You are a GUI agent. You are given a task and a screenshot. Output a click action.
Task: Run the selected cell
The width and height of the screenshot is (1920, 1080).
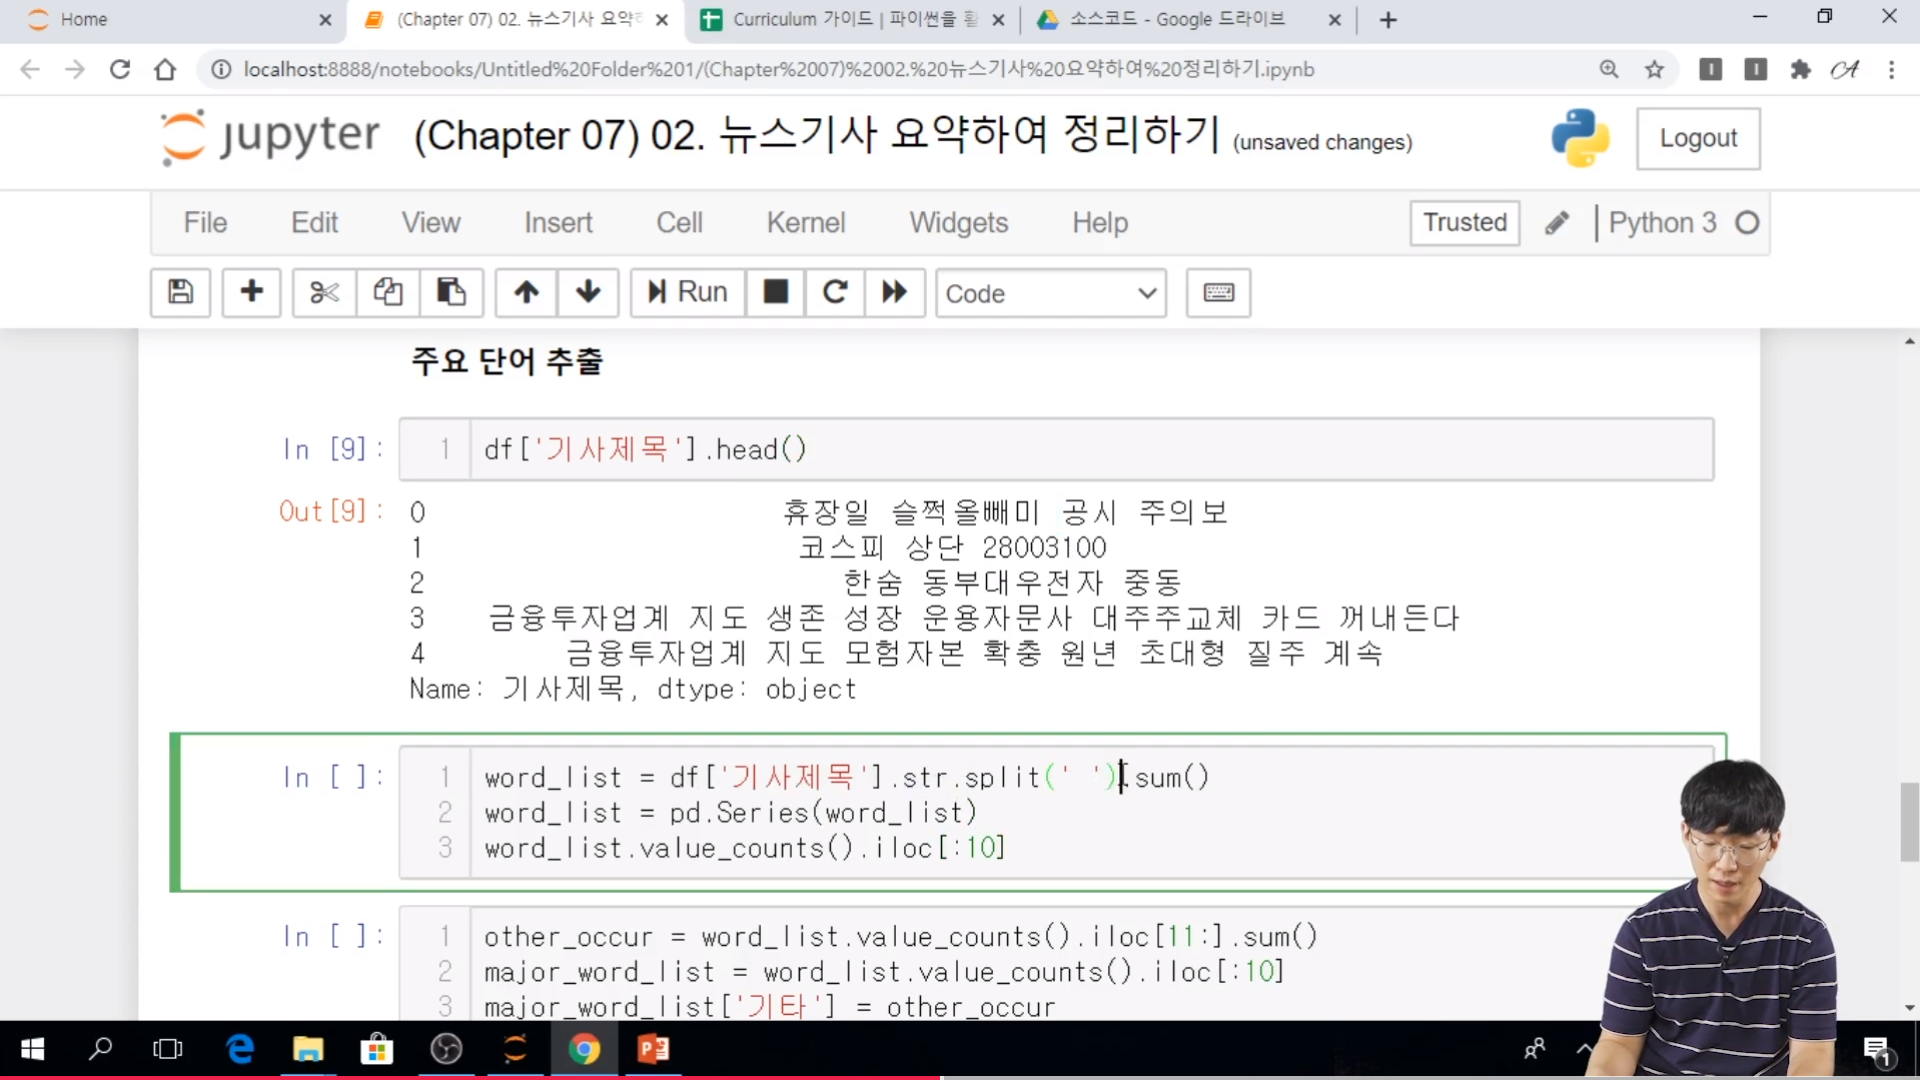click(x=688, y=292)
